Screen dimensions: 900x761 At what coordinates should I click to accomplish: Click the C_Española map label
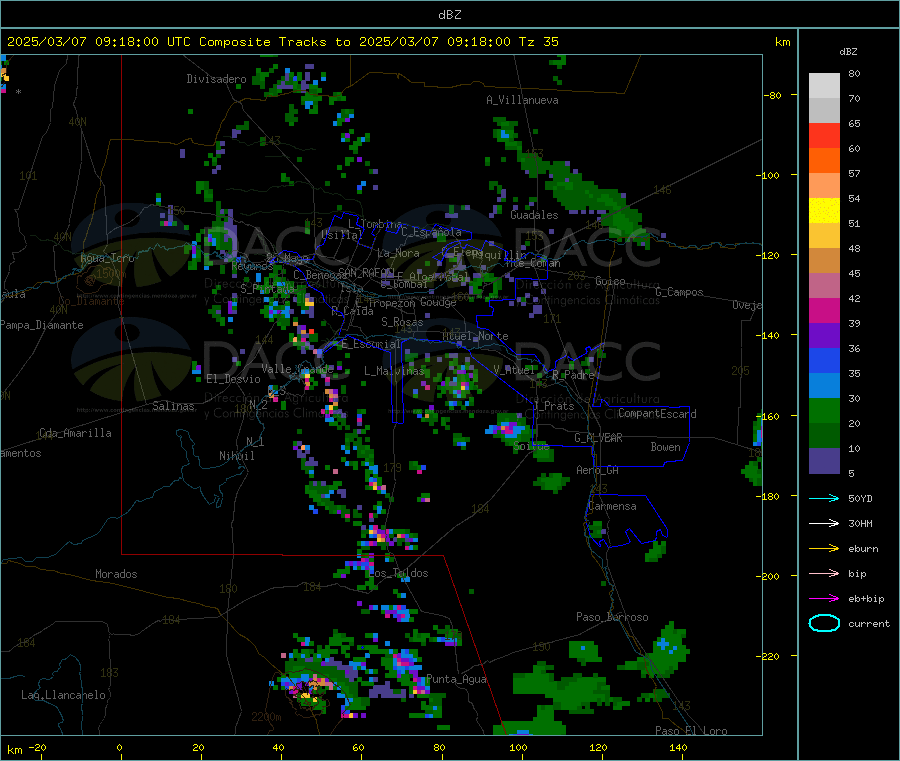pyautogui.click(x=432, y=232)
